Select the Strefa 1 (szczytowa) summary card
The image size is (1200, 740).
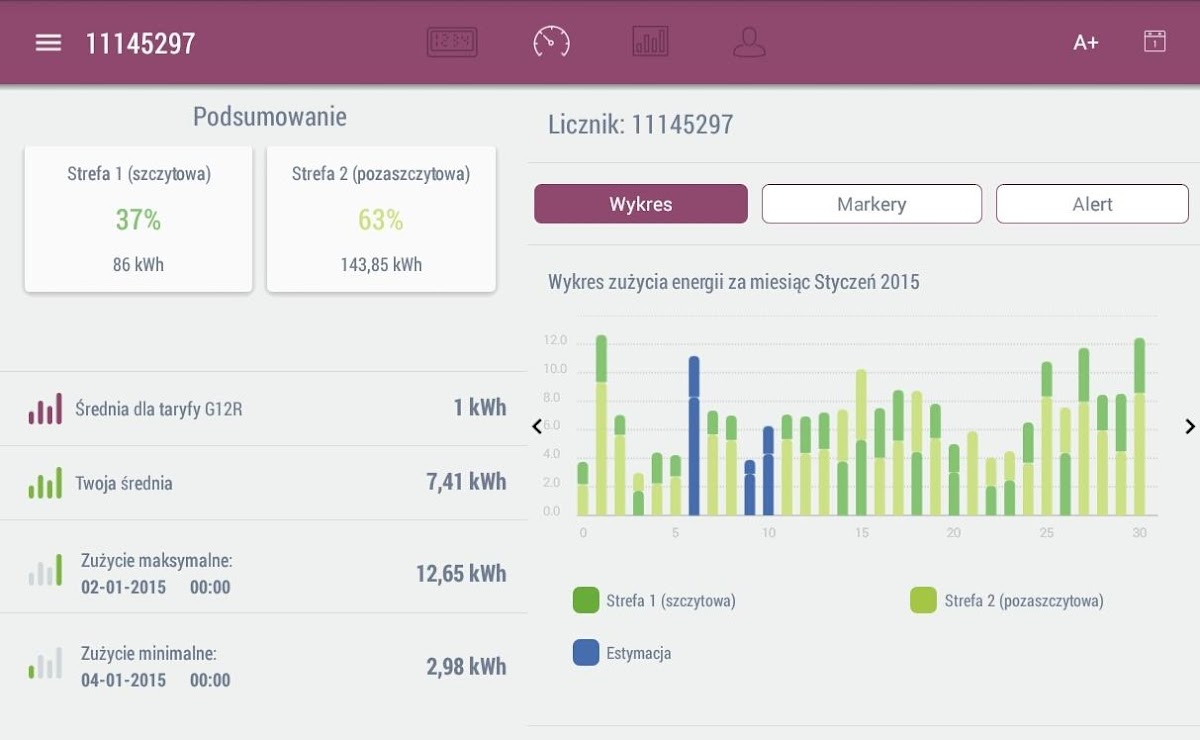139,219
